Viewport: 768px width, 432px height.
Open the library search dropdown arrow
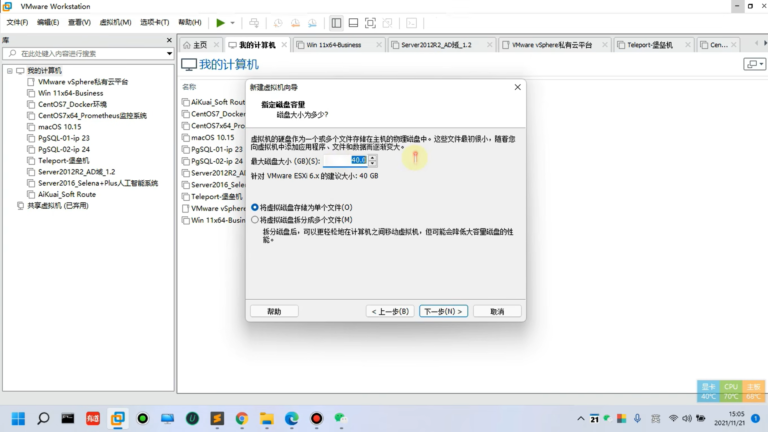(x=169, y=53)
